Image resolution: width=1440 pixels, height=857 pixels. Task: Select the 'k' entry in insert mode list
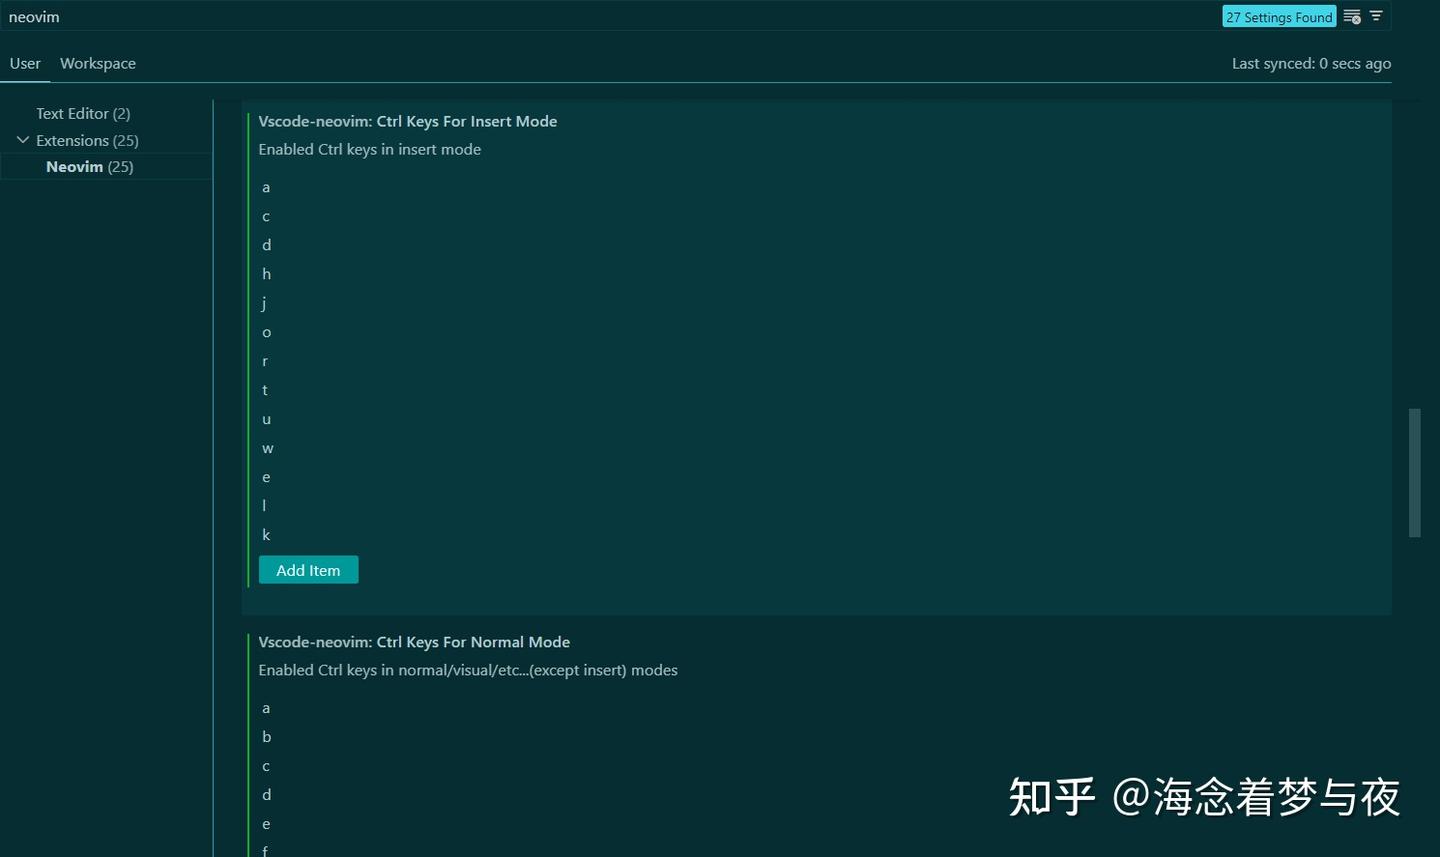click(x=266, y=534)
